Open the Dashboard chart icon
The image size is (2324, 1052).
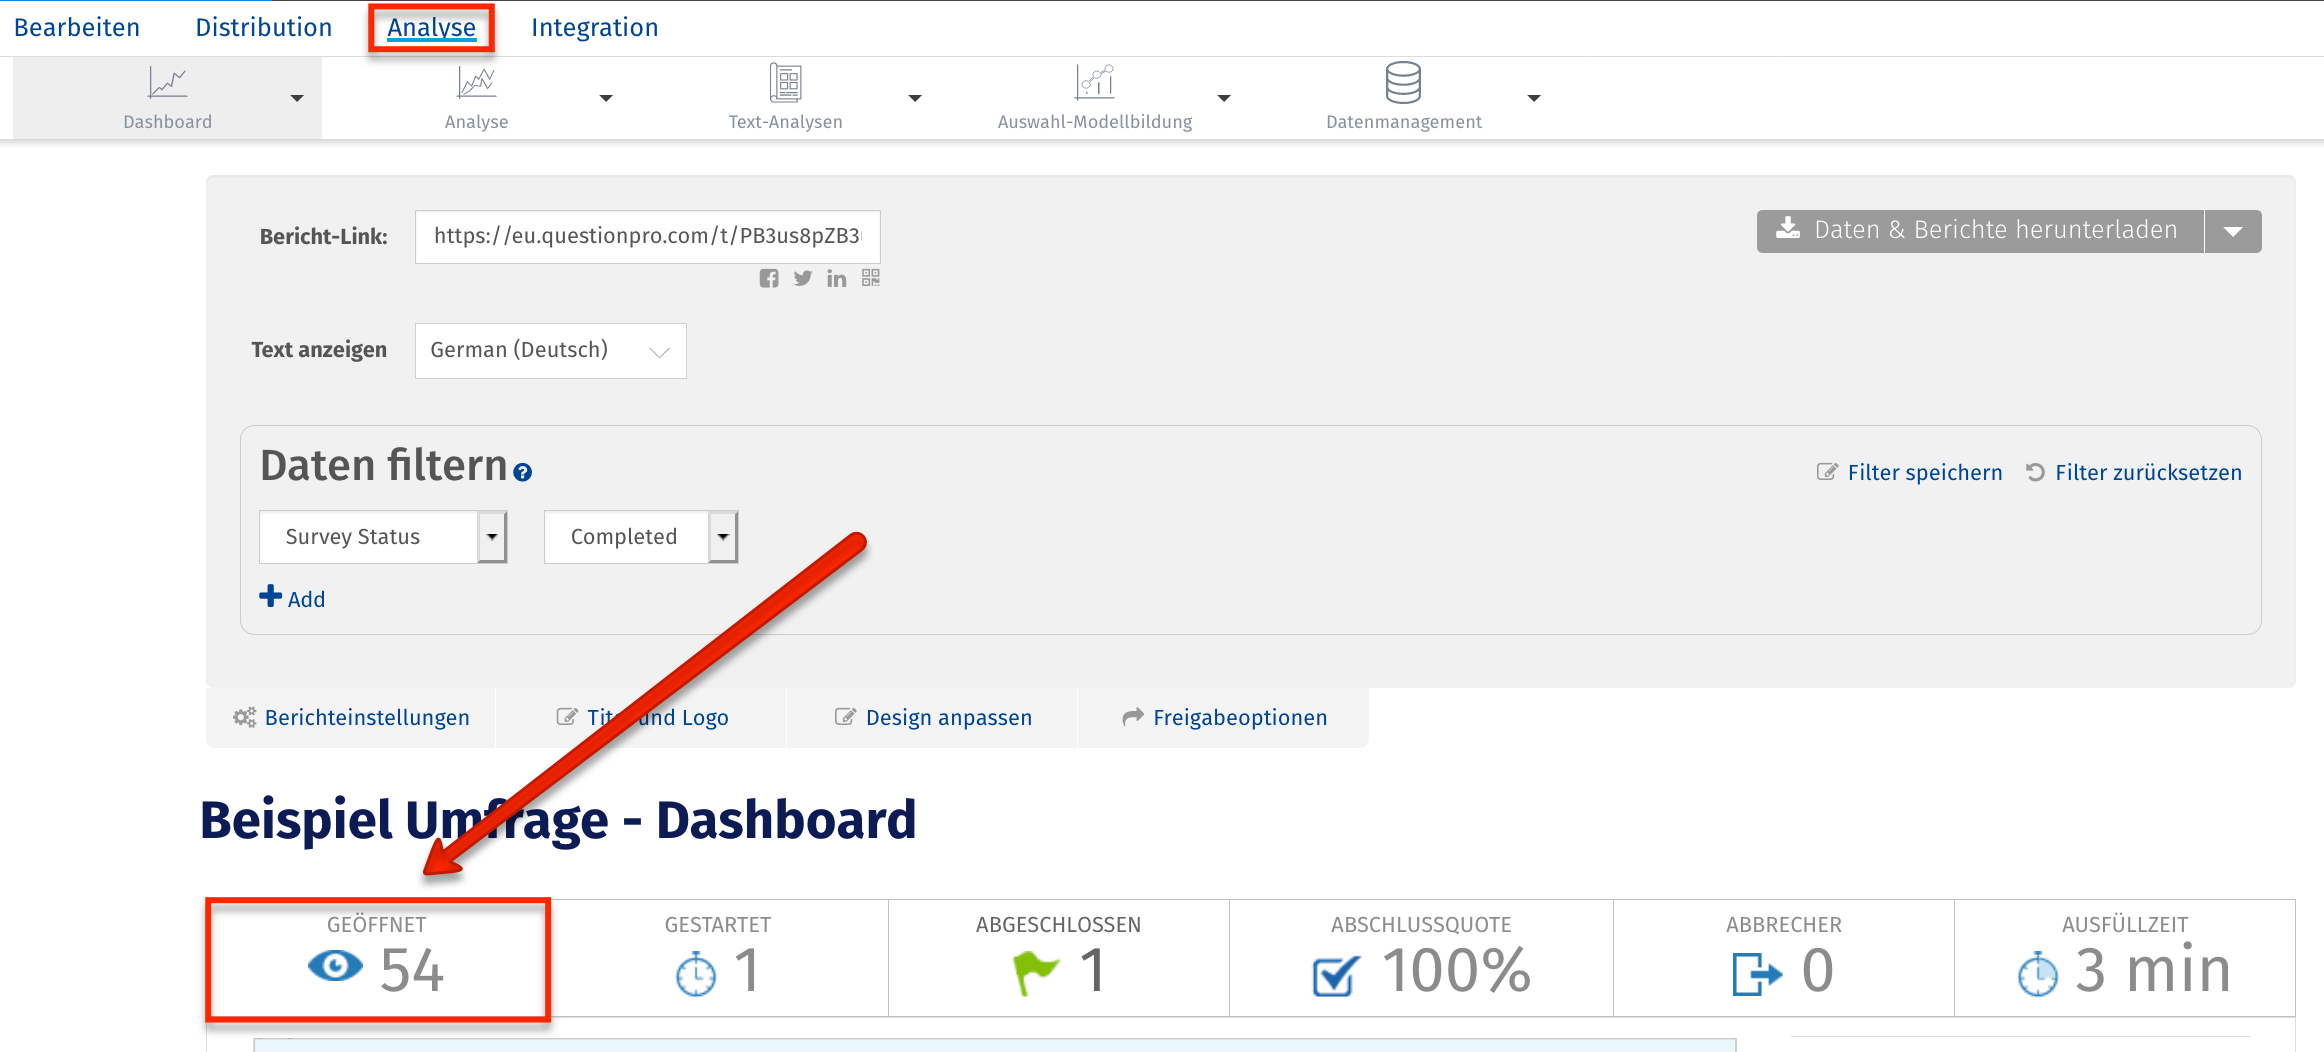point(167,82)
